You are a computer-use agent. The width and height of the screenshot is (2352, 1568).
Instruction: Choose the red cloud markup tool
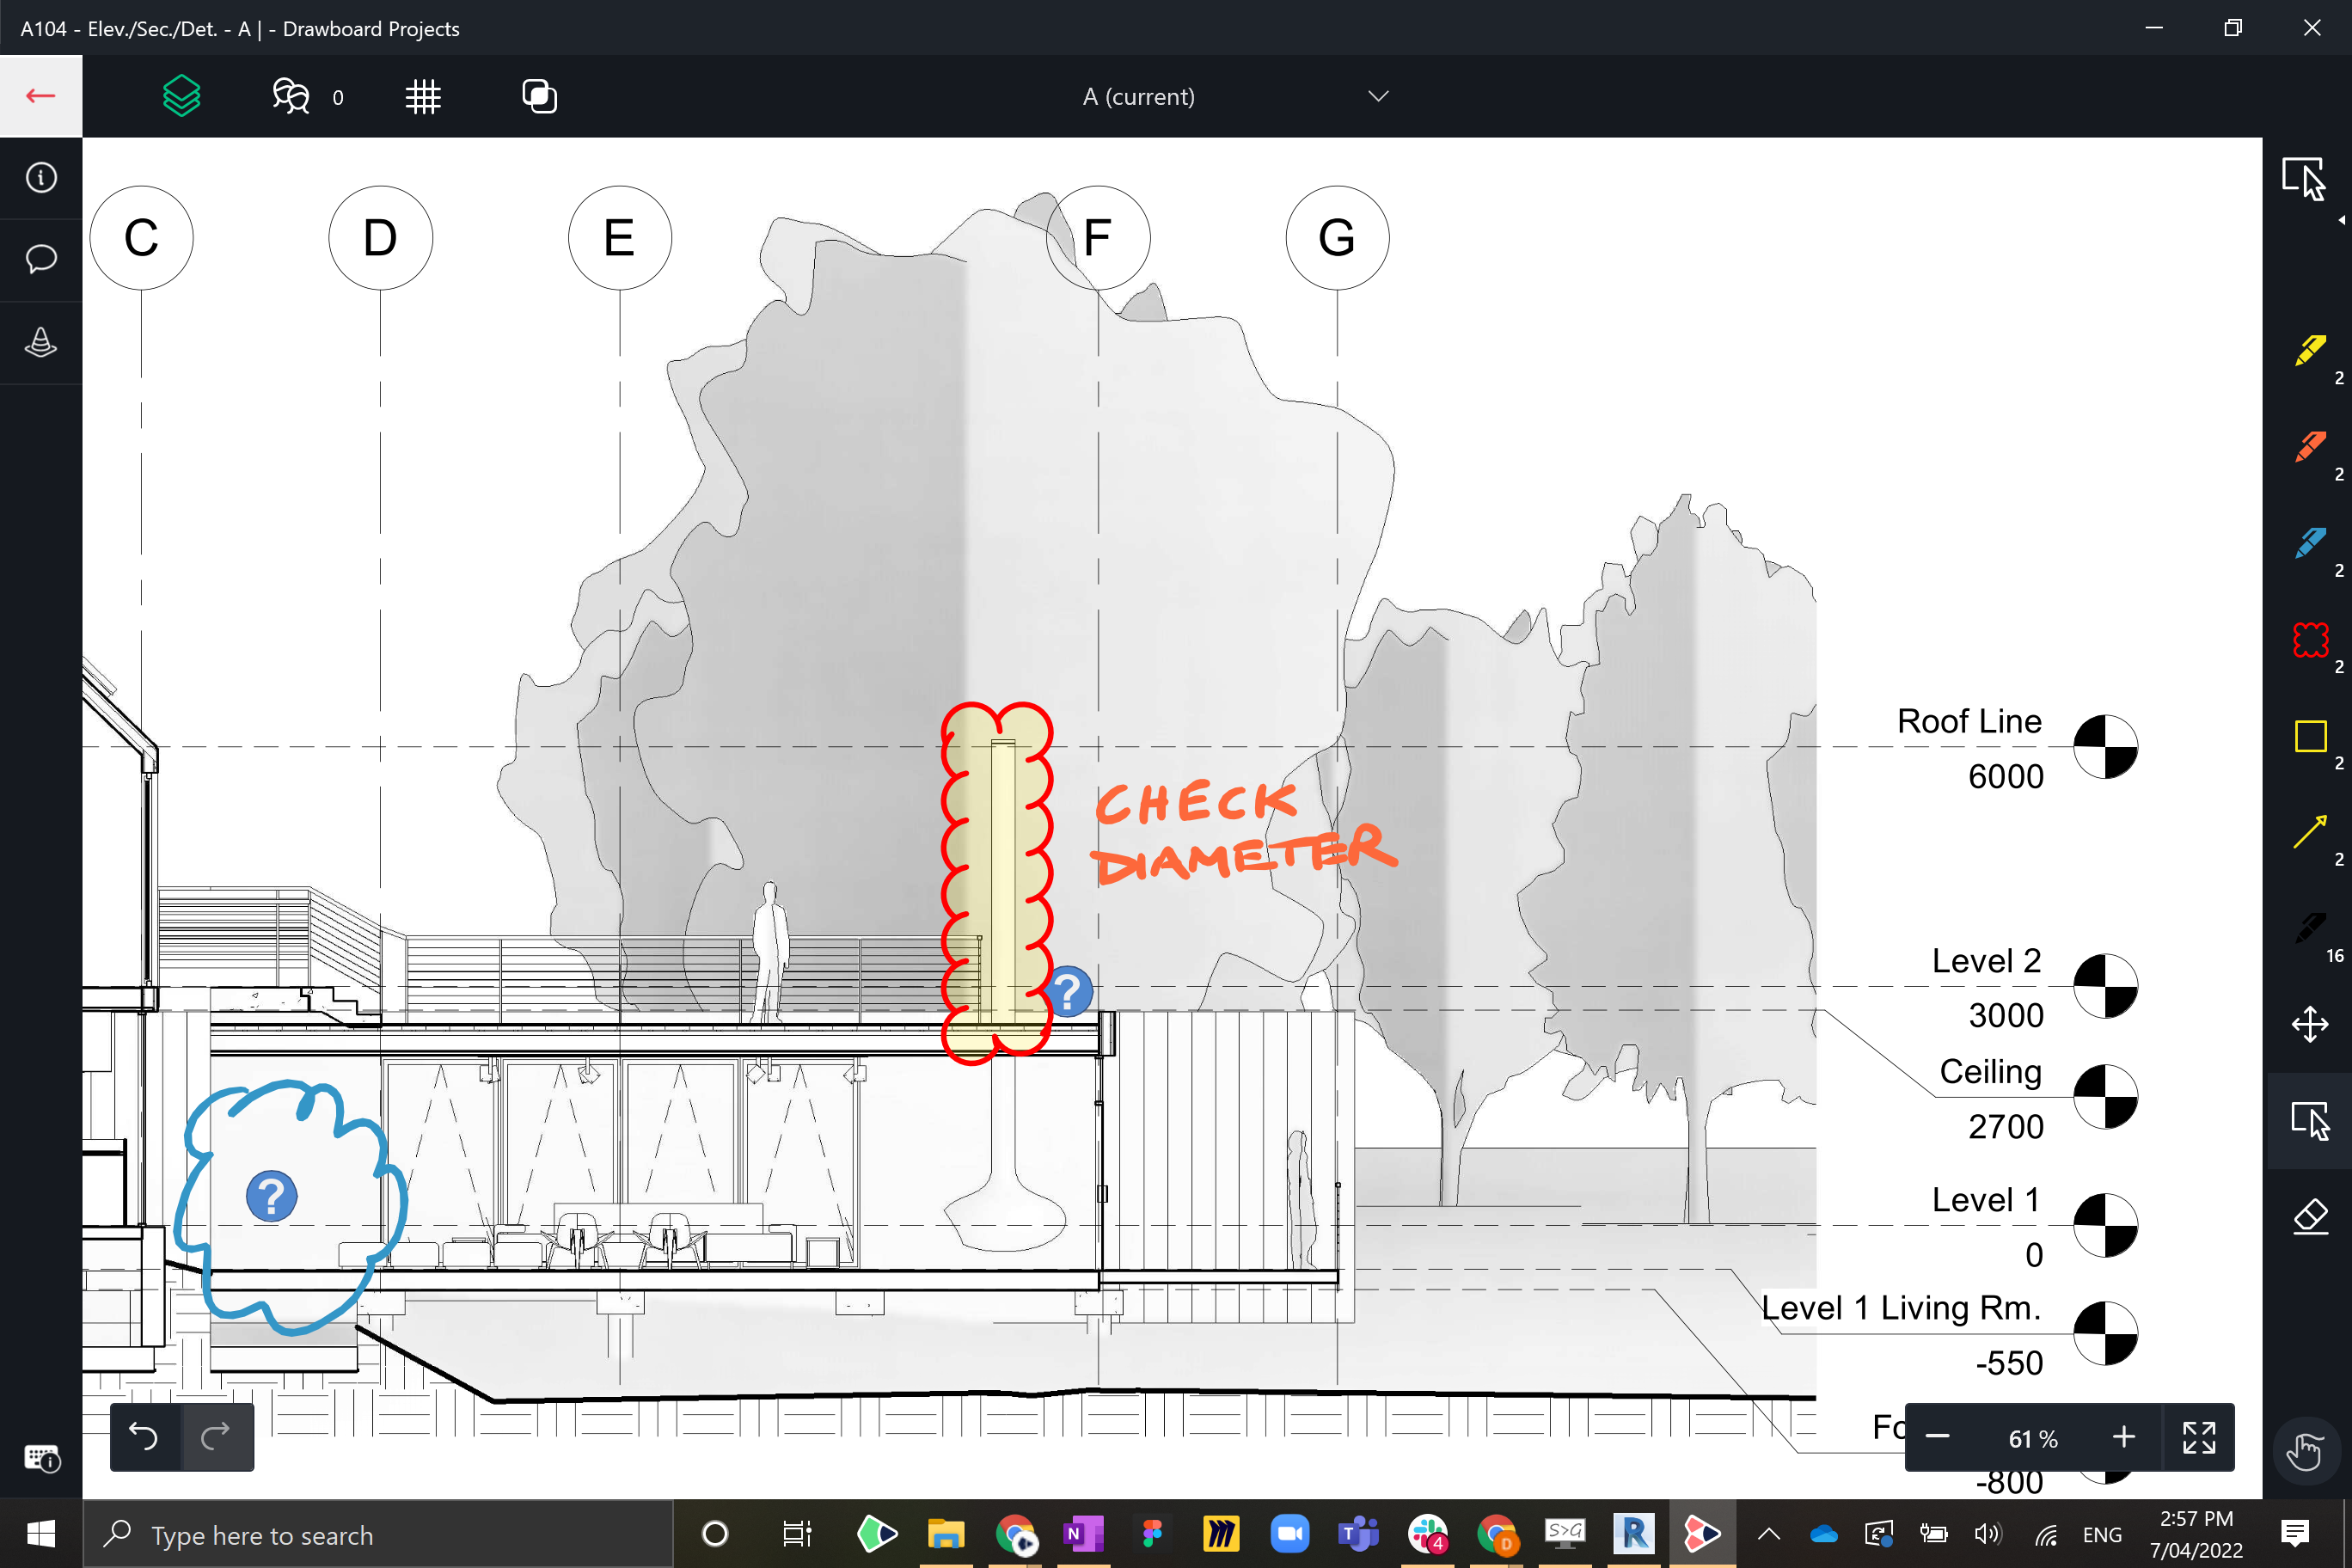tap(2310, 640)
